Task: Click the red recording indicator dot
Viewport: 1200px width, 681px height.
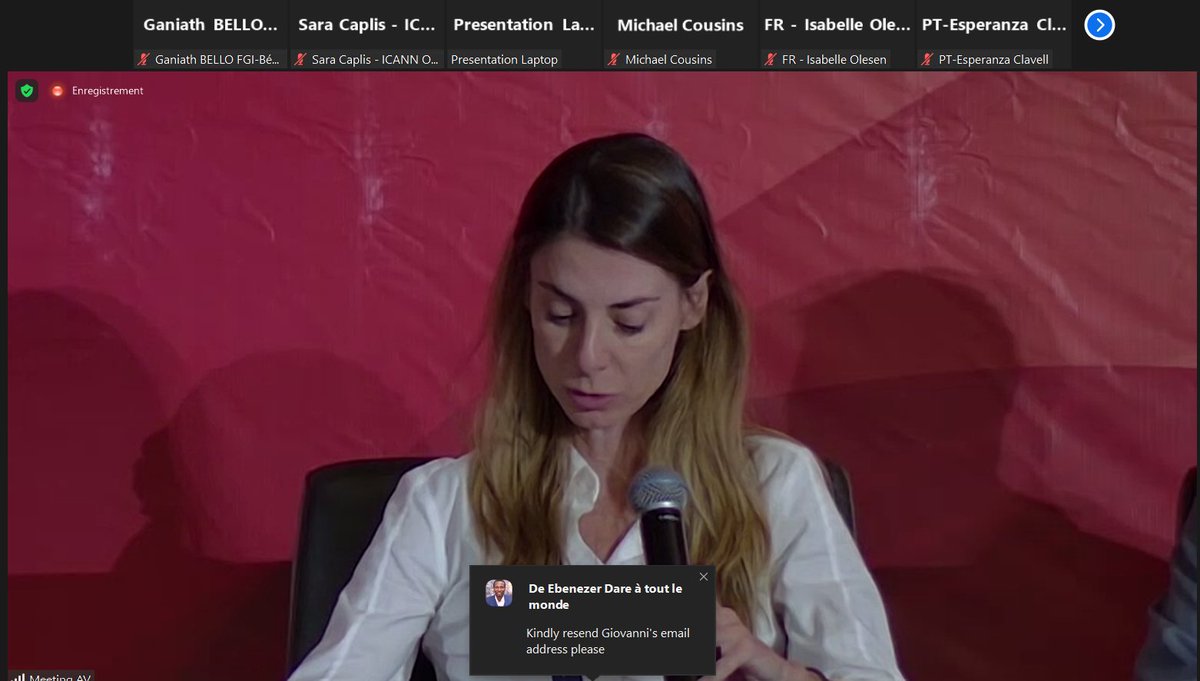Action: tap(58, 91)
